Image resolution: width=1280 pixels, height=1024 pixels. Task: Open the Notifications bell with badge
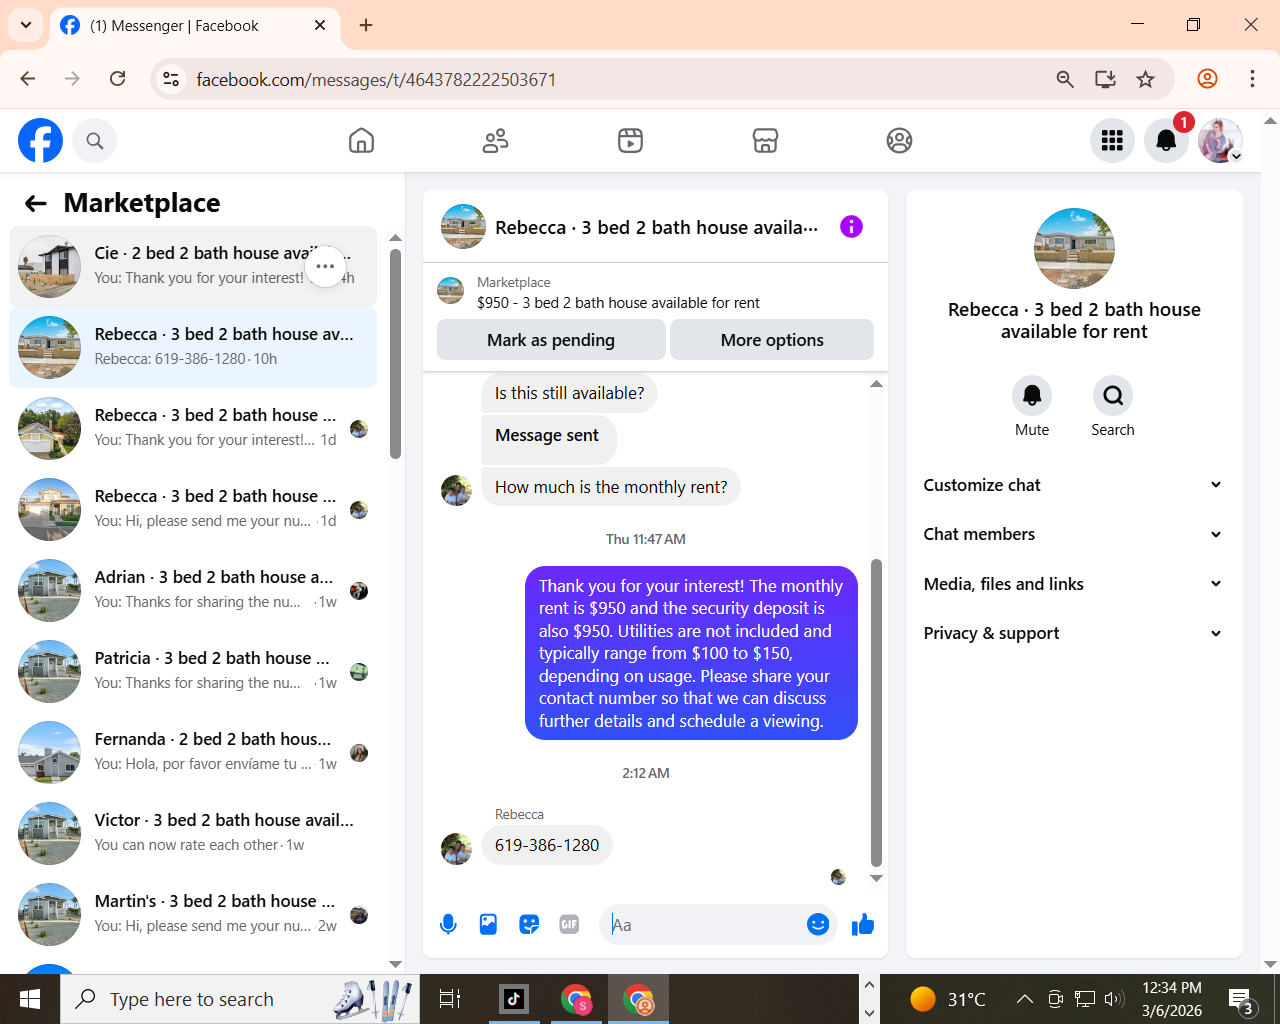[1166, 141]
